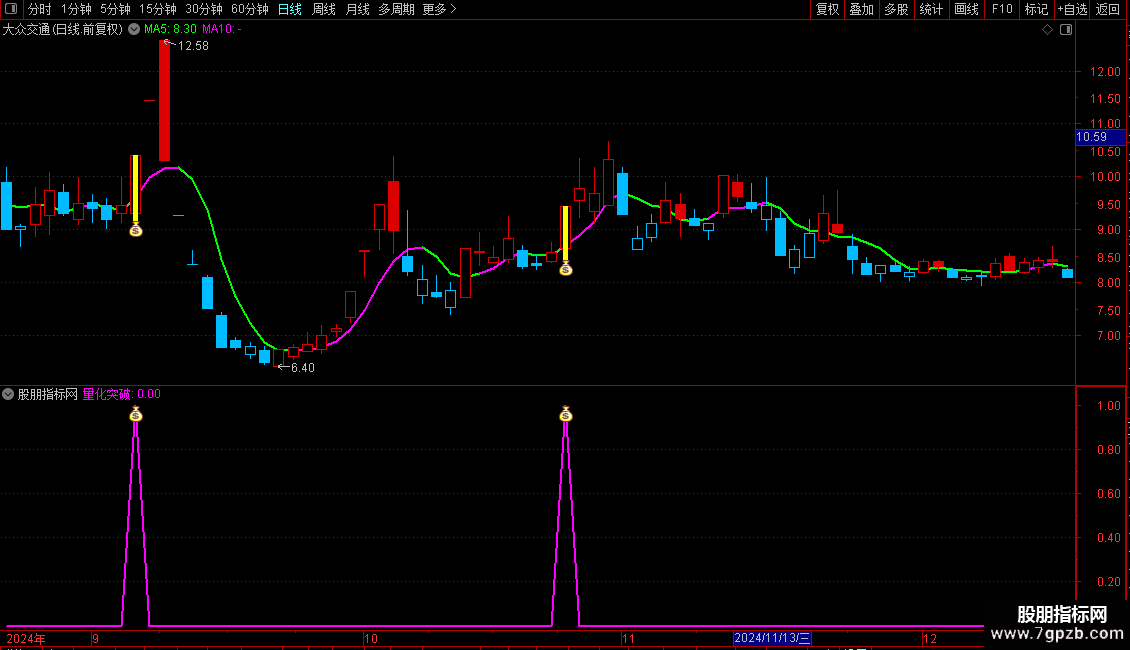Image resolution: width=1130 pixels, height=650 pixels.
Task: Click the money bag under late-October's yellow candle
Action: (x=566, y=269)
